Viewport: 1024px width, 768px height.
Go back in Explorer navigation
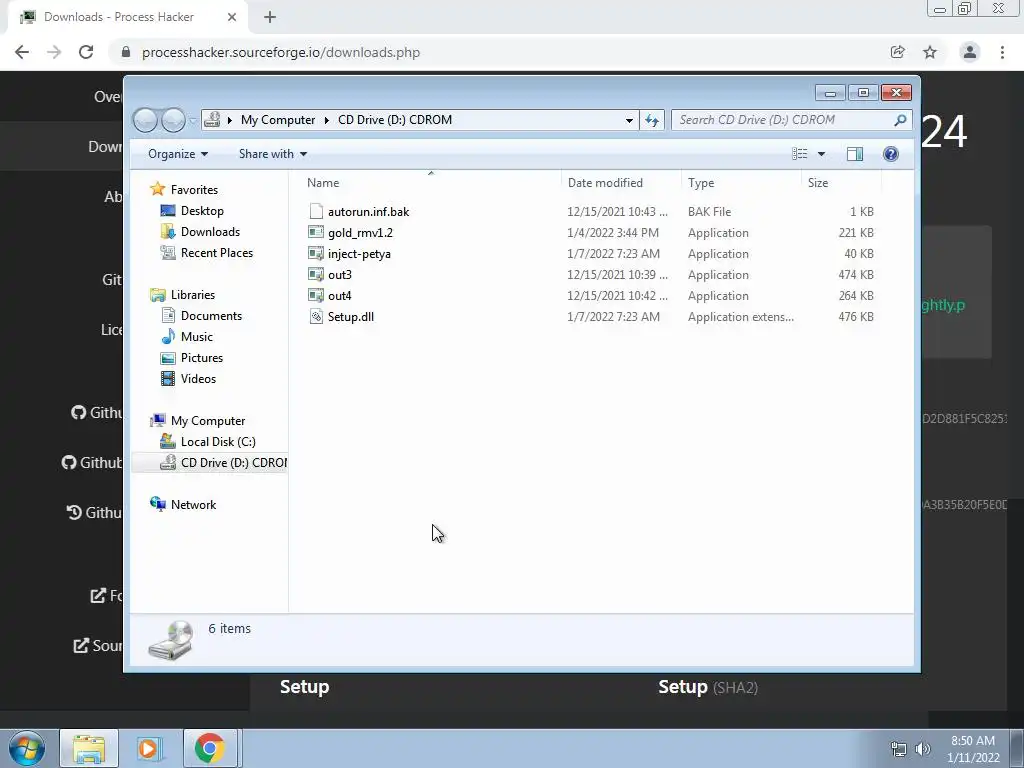coord(145,120)
